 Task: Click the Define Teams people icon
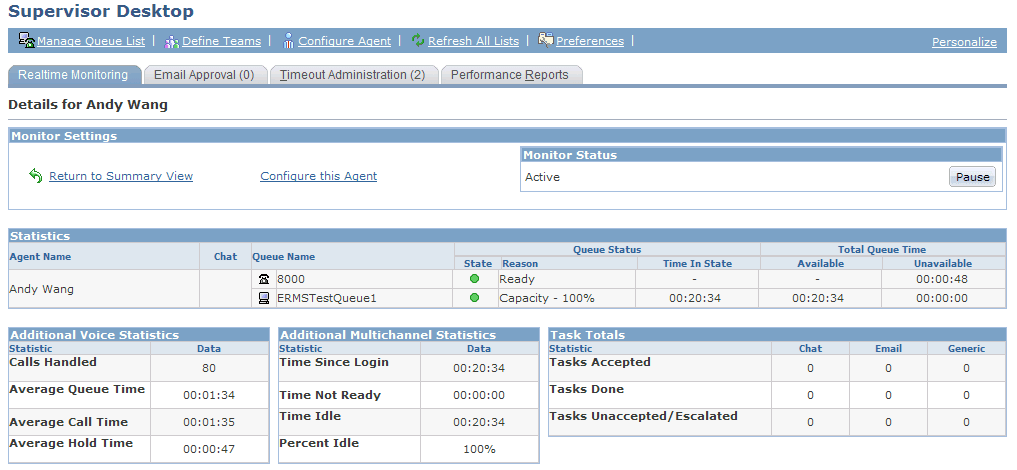[x=172, y=41]
